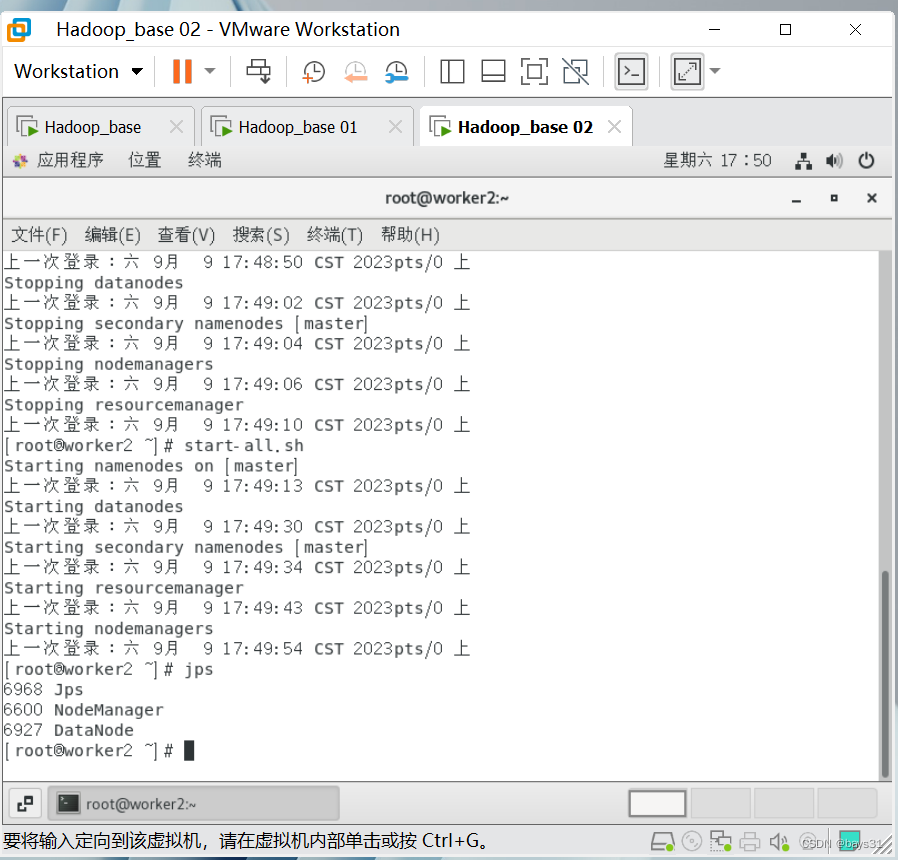Switch to the first workspace in pager

coord(657,804)
